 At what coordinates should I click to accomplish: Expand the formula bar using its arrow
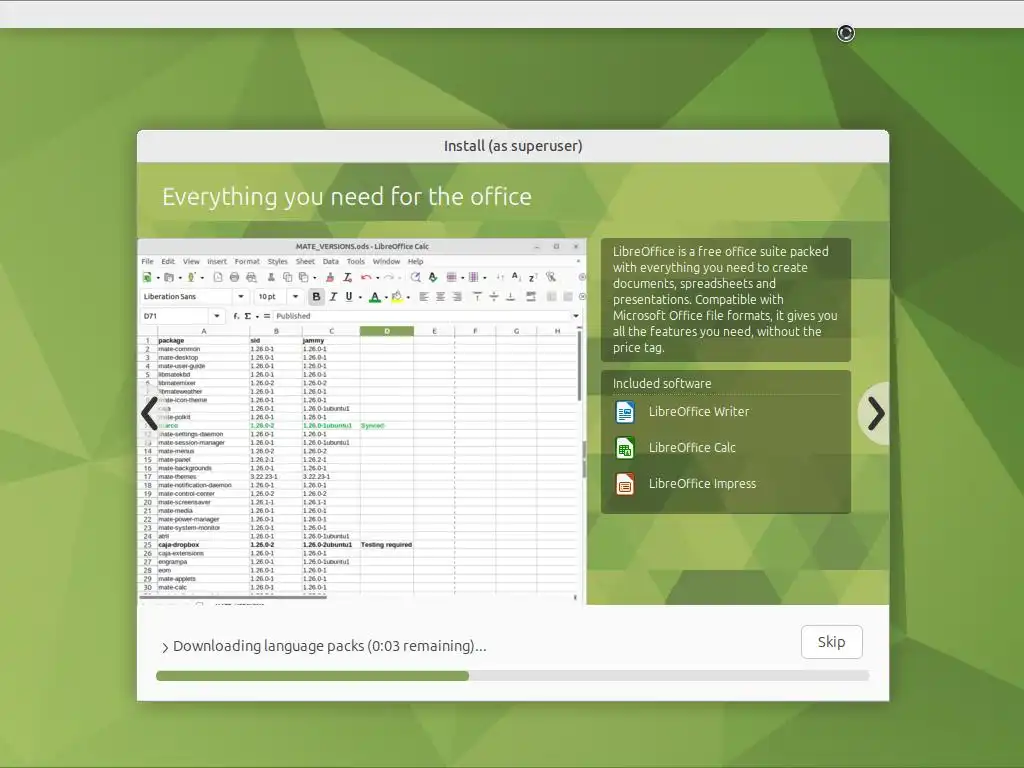point(575,316)
